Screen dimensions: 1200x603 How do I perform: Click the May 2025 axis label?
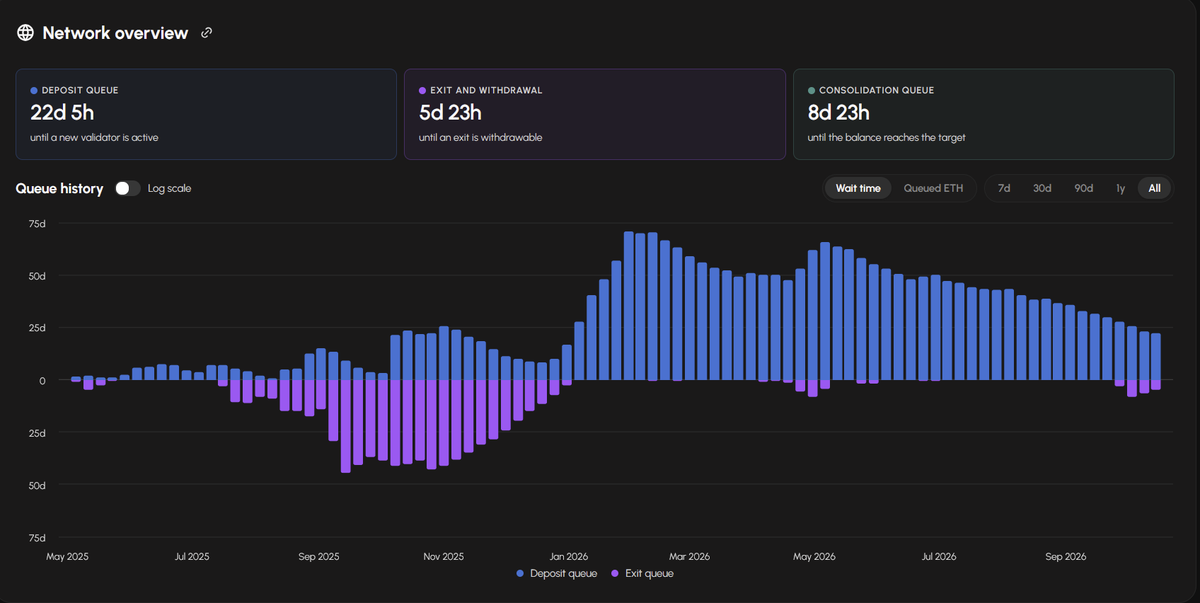(68, 556)
